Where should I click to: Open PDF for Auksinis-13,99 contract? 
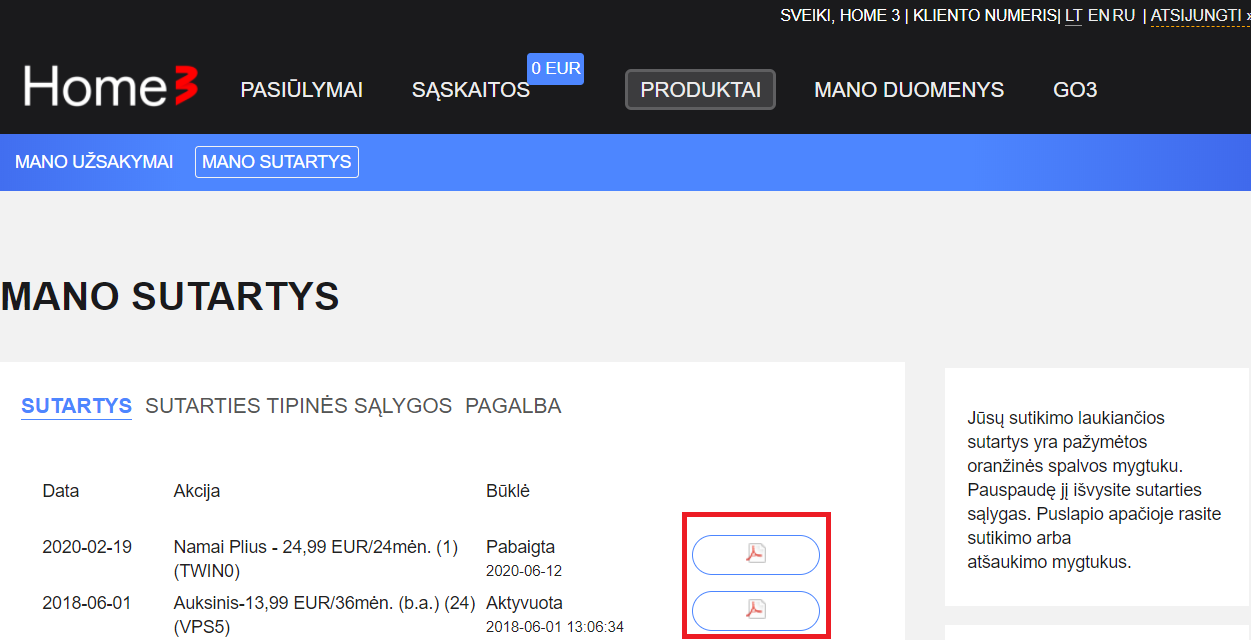coord(755,611)
